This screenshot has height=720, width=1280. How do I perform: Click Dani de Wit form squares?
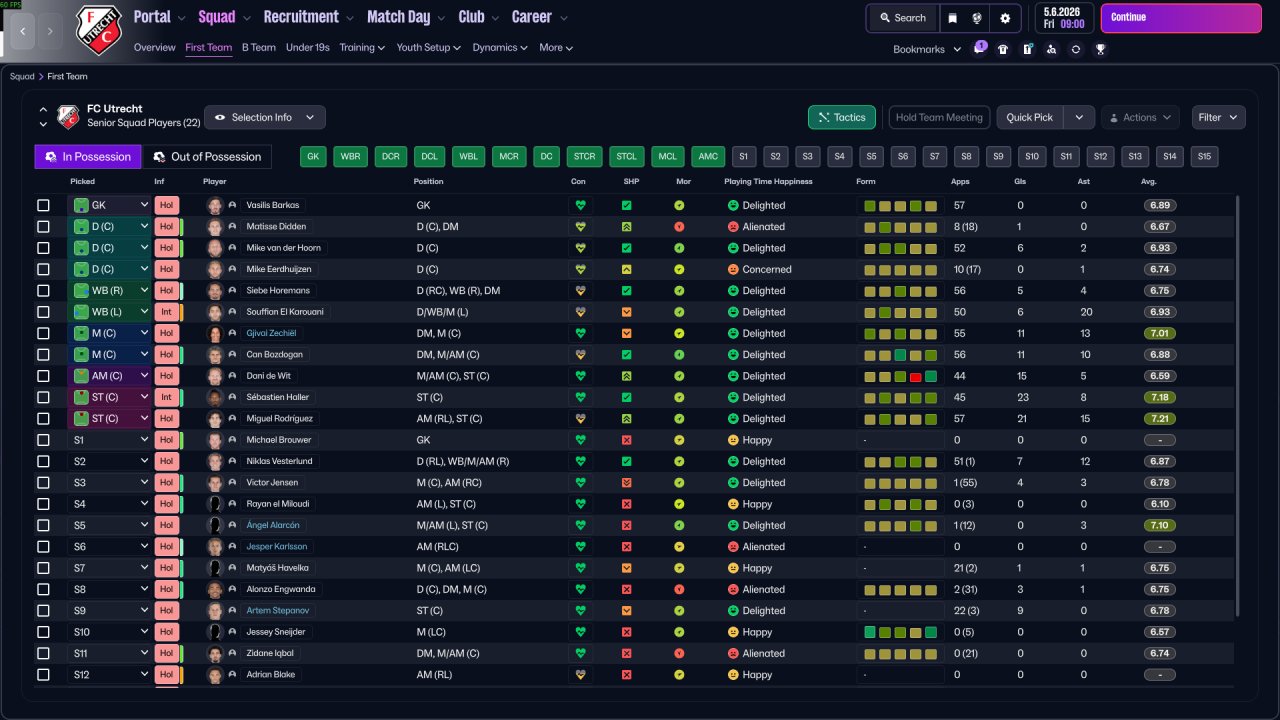pyautogui.click(x=900, y=376)
